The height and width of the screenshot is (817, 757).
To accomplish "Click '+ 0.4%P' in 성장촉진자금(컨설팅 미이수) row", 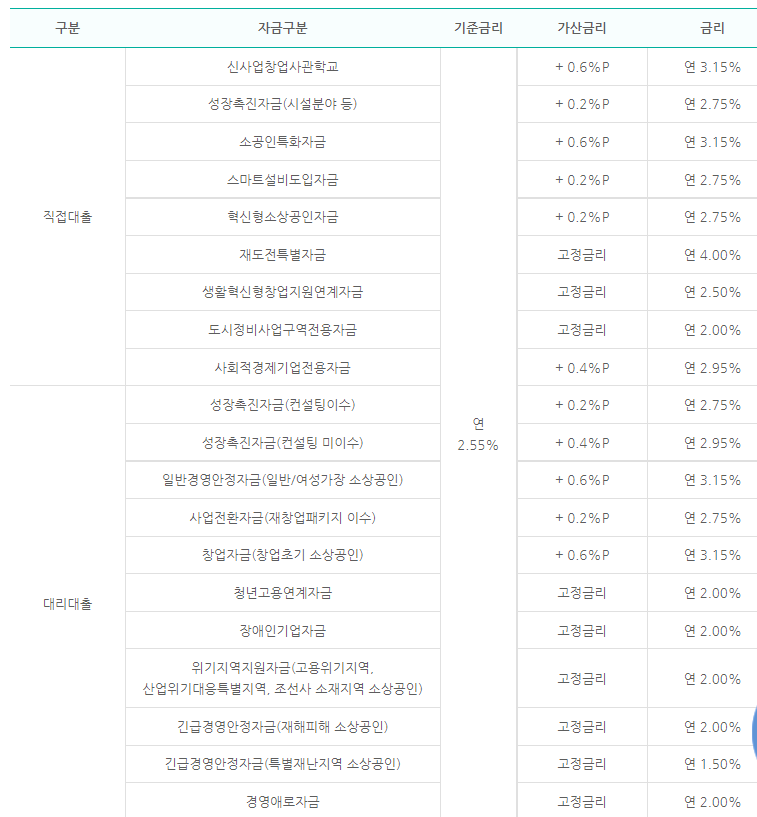I will tap(582, 443).
